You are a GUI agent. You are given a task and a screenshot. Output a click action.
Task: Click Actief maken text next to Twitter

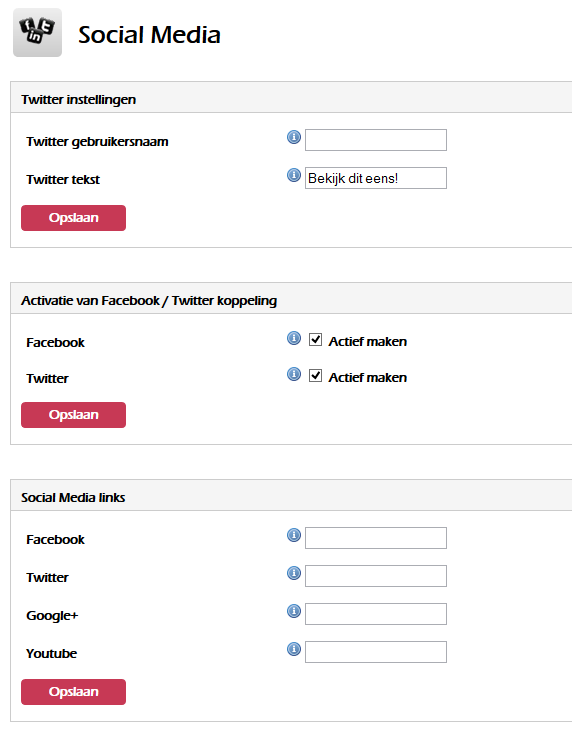coord(367,378)
